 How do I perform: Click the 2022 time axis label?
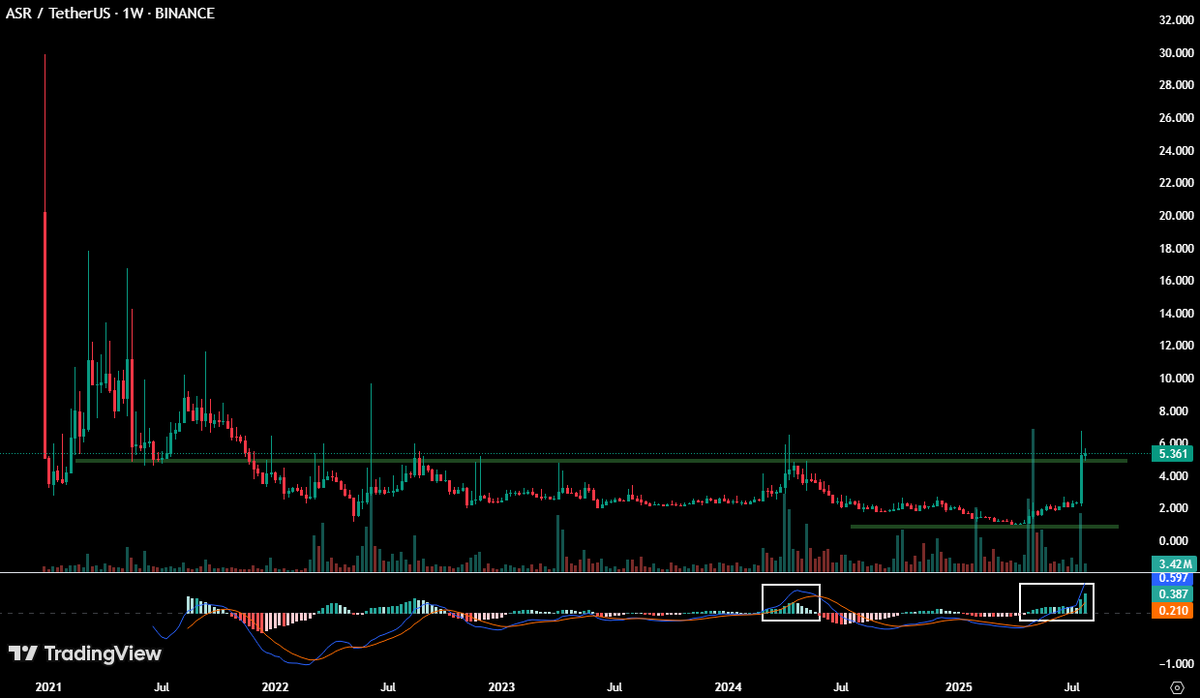275,688
